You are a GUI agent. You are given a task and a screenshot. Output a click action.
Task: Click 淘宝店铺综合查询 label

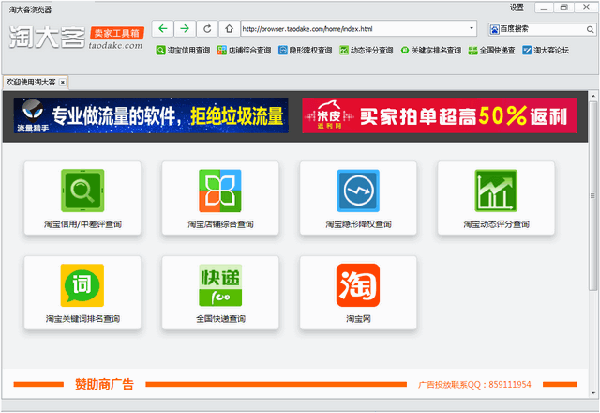point(220,224)
